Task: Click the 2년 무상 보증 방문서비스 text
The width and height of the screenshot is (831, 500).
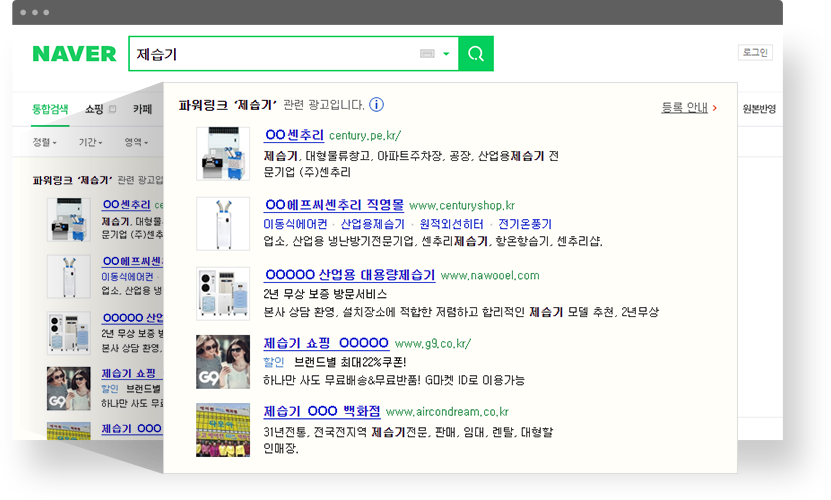Action: (325, 294)
